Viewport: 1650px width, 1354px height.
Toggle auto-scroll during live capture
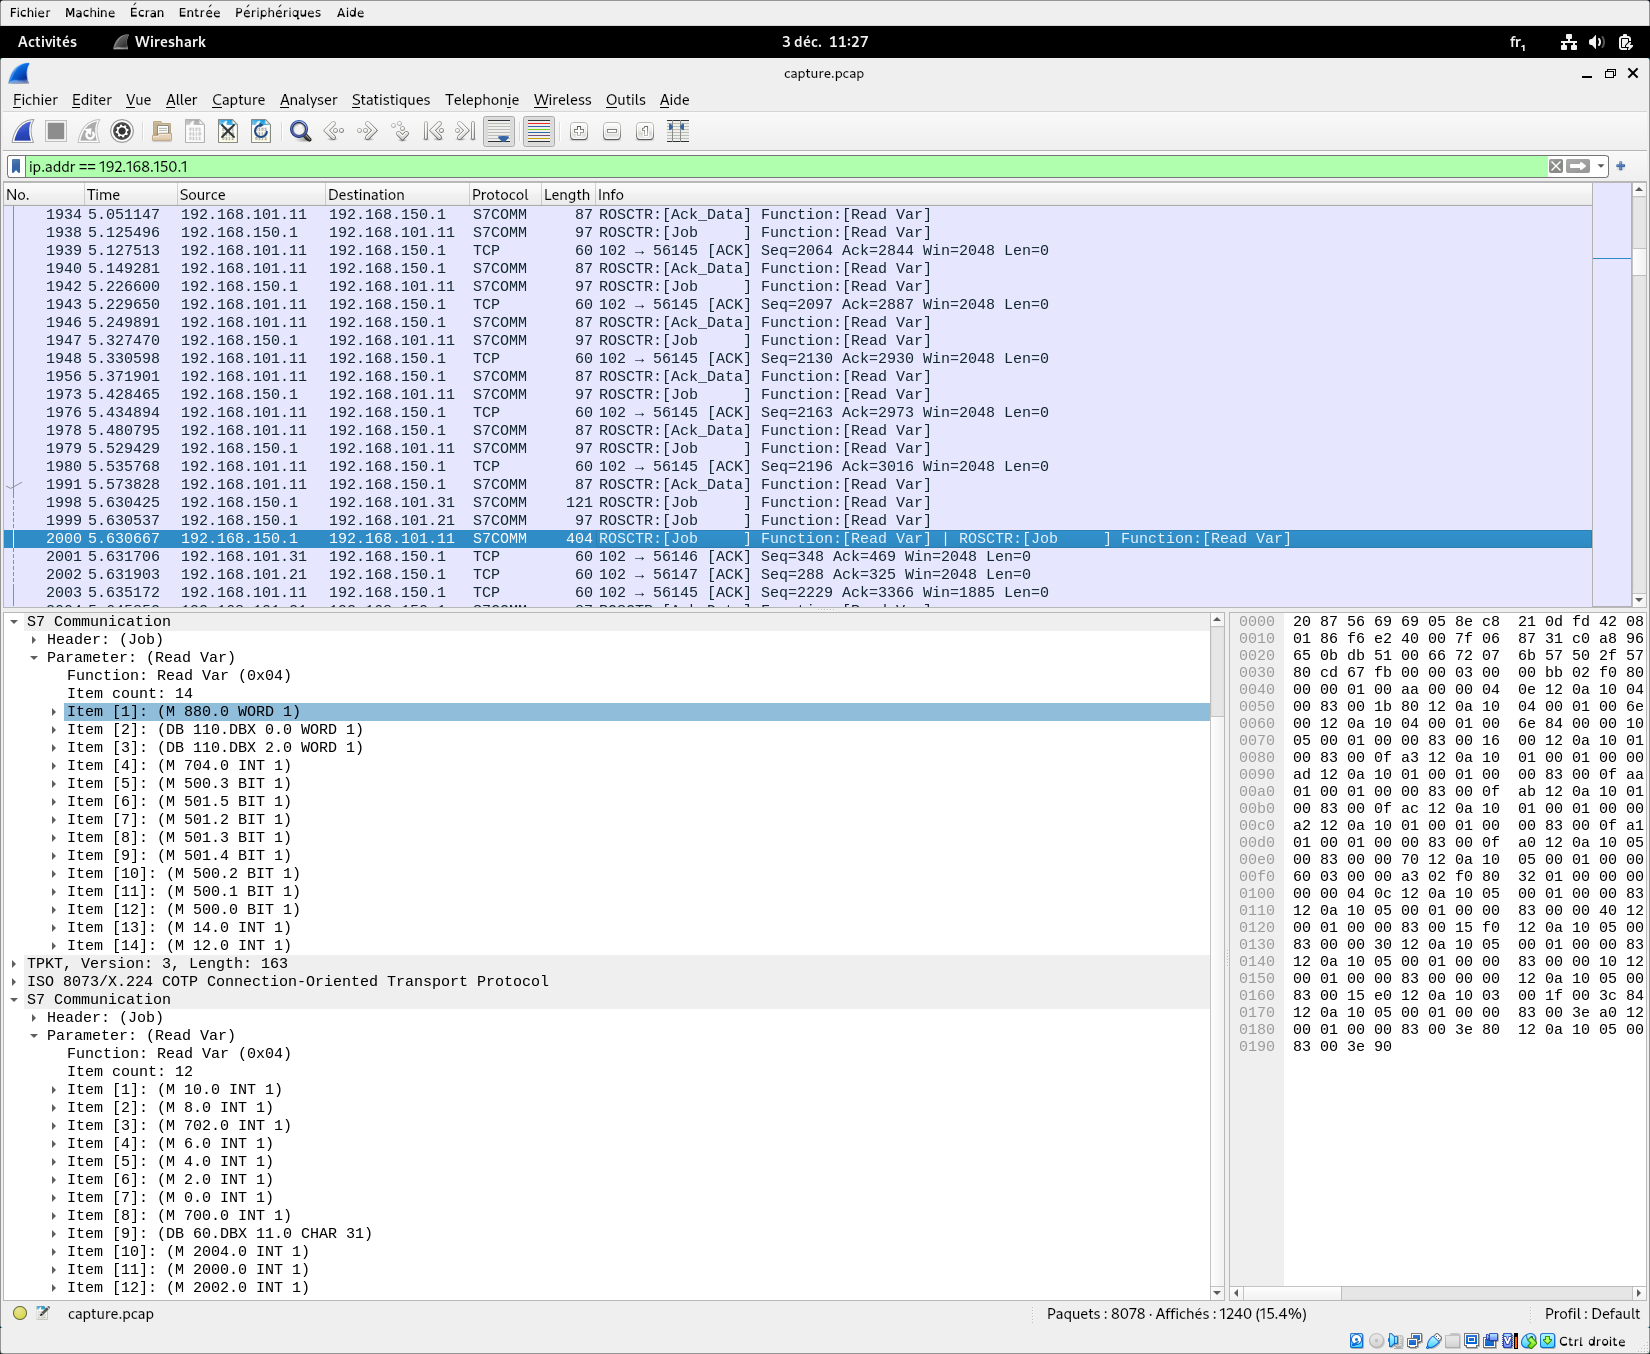pos(499,131)
